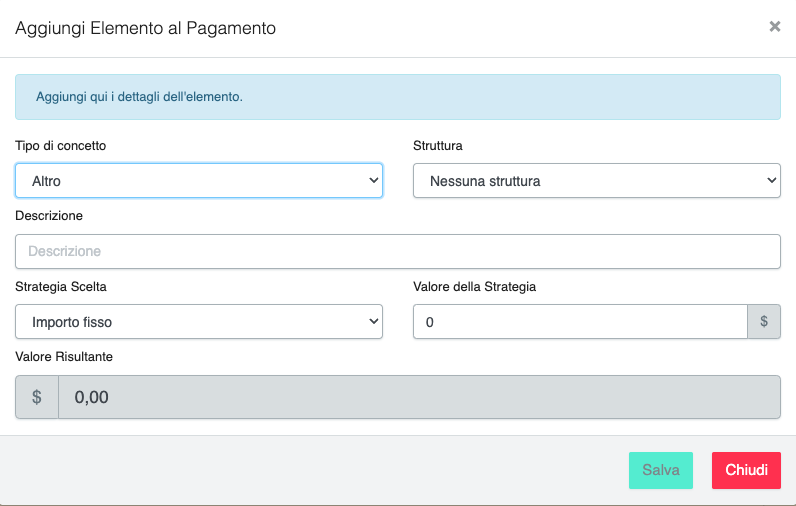This screenshot has width=796, height=506.
Task: Click the Struttura label
Action: [x=438, y=146]
